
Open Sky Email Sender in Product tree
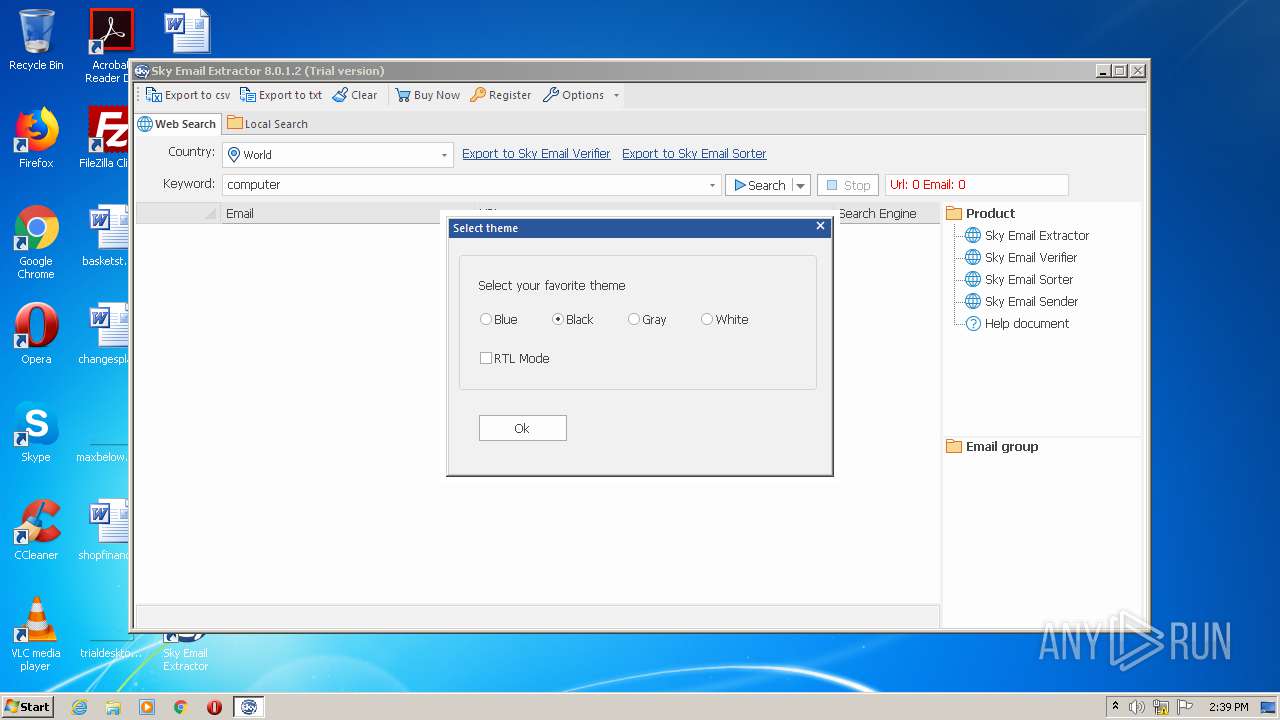pos(1021,302)
